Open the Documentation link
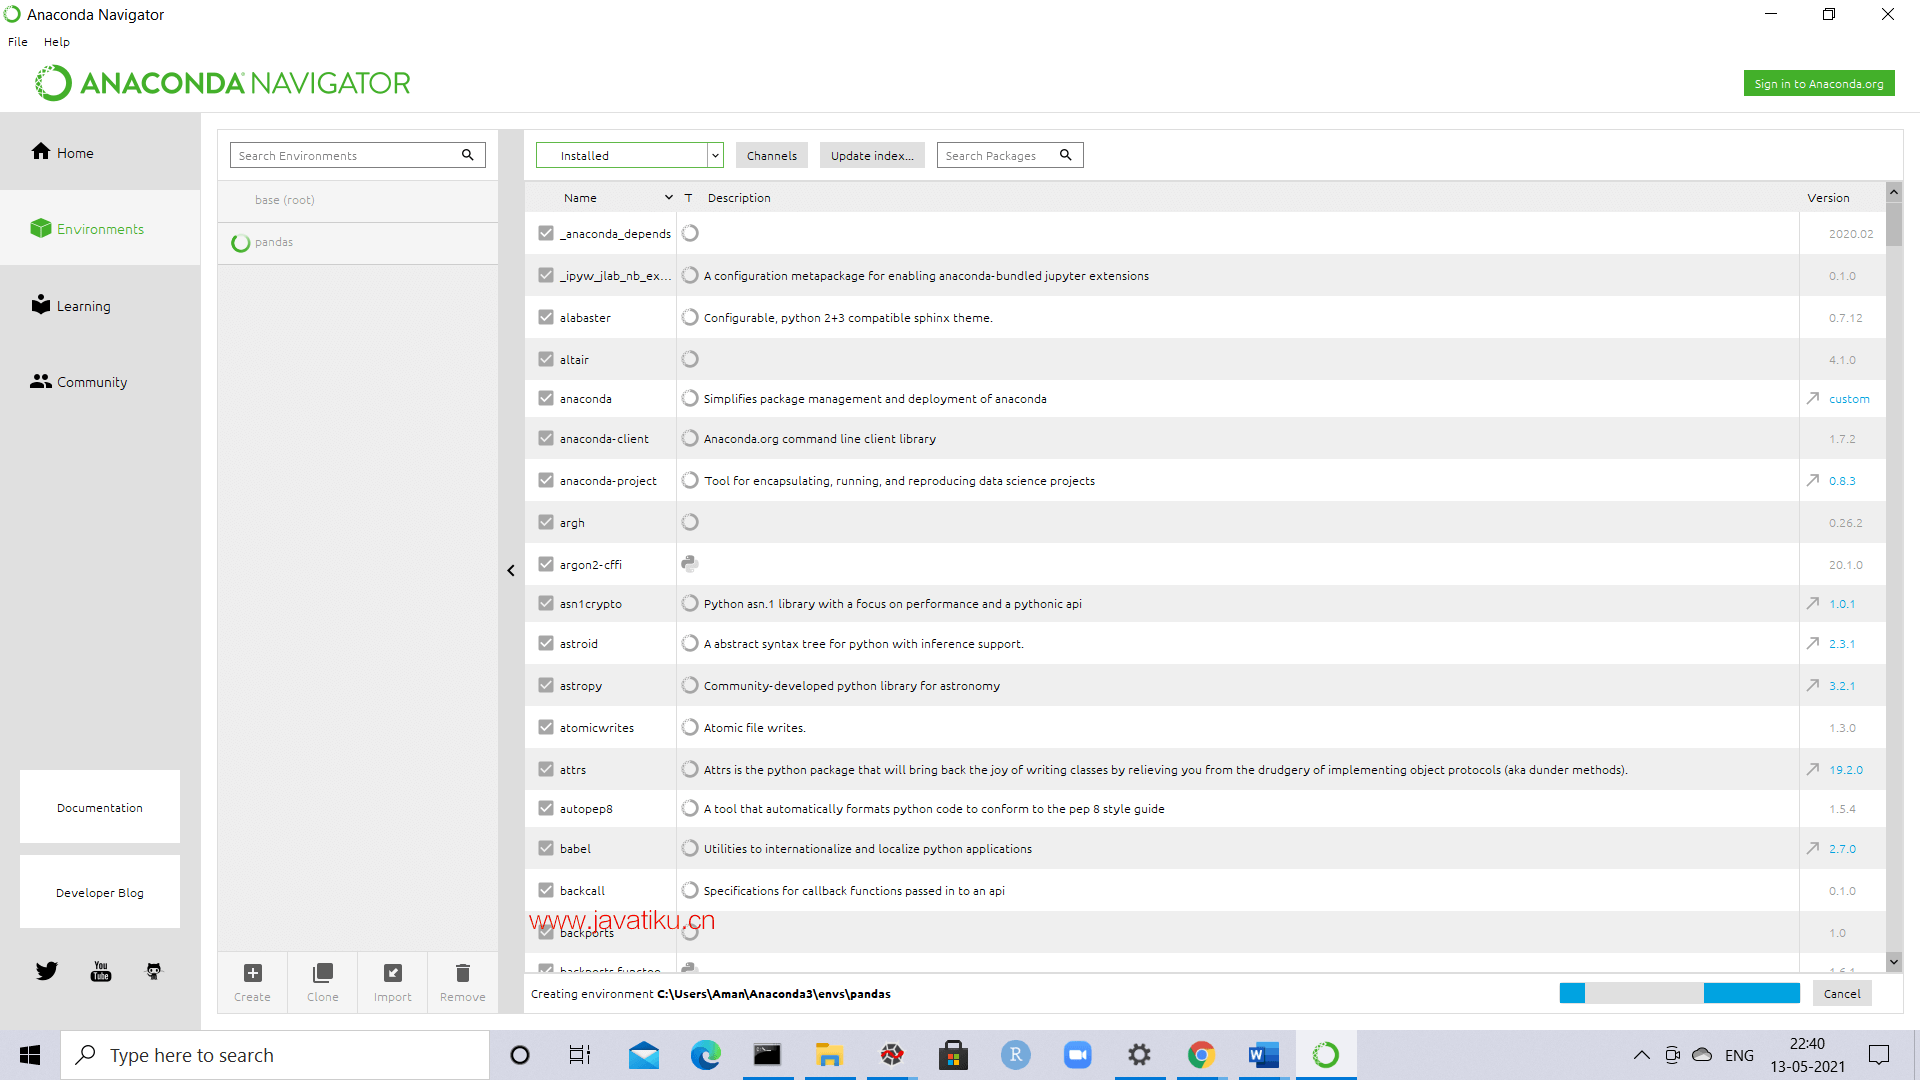The height and width of the screenshot is (1080, 1920). click(x=100, y=807)
